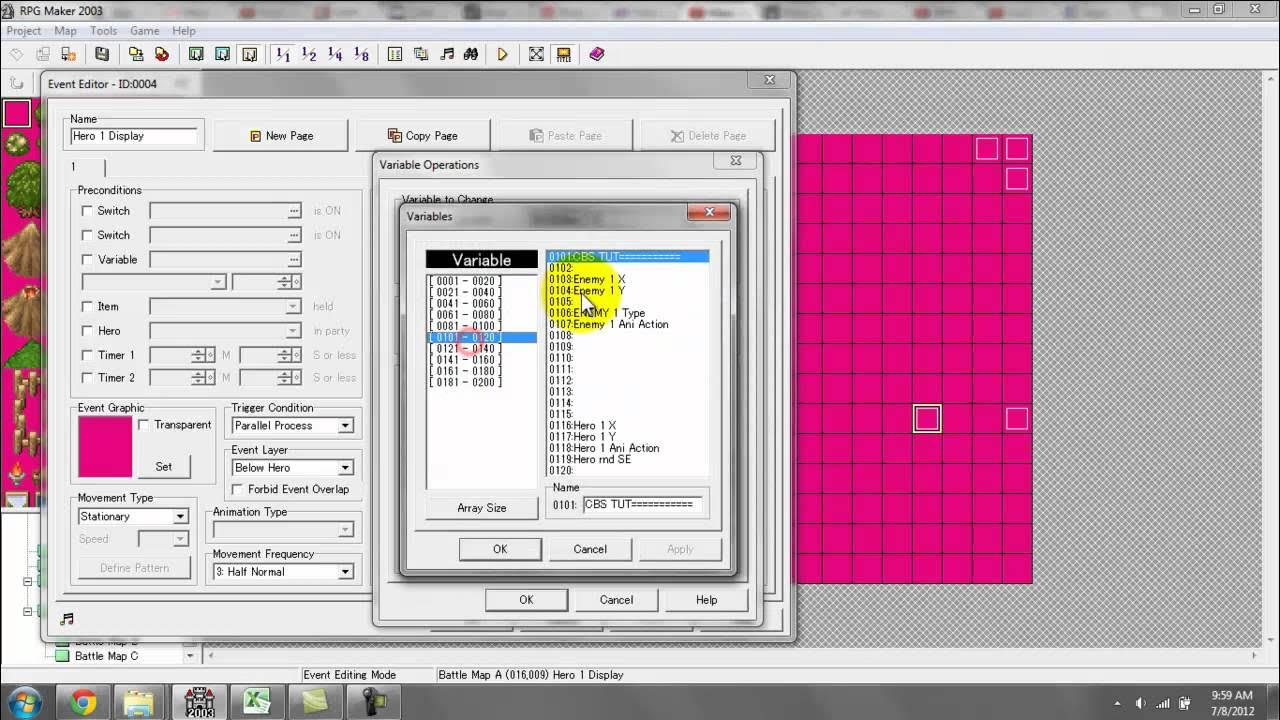Click the floppy disk Create Game Disk icon
This screenshot has width=1280, height=720.
coord(103,54)
